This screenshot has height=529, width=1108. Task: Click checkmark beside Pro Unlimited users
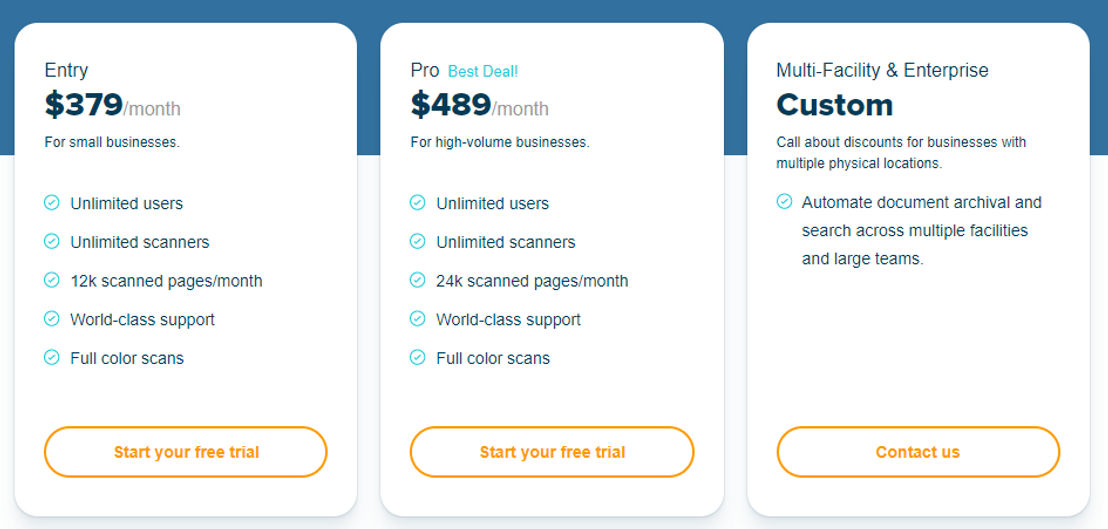tap(418, 203)
